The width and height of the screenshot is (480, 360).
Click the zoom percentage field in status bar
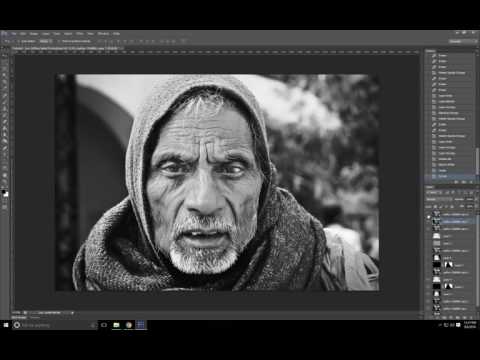point(16,313)
